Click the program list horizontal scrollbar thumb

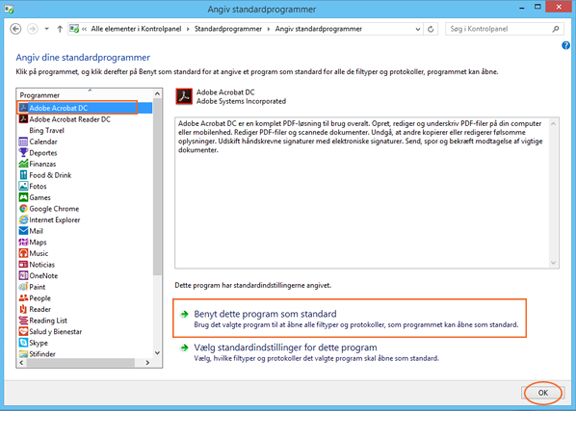click(80, 363)
